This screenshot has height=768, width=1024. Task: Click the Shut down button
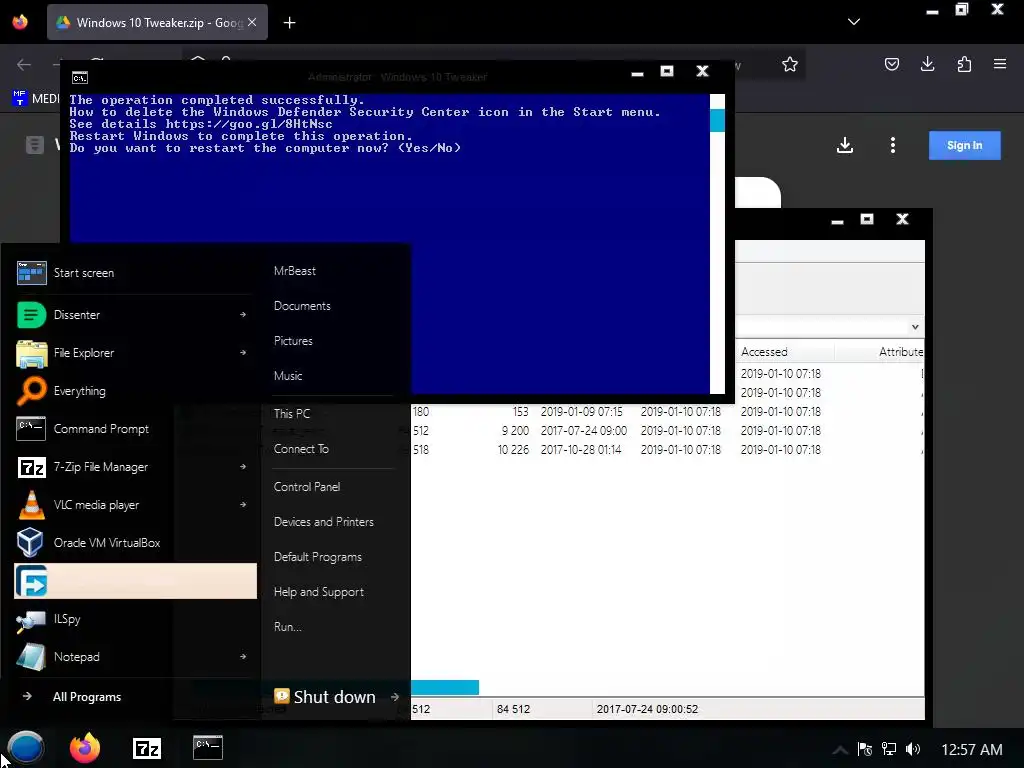pyautogui.click(x=325, y=697)
